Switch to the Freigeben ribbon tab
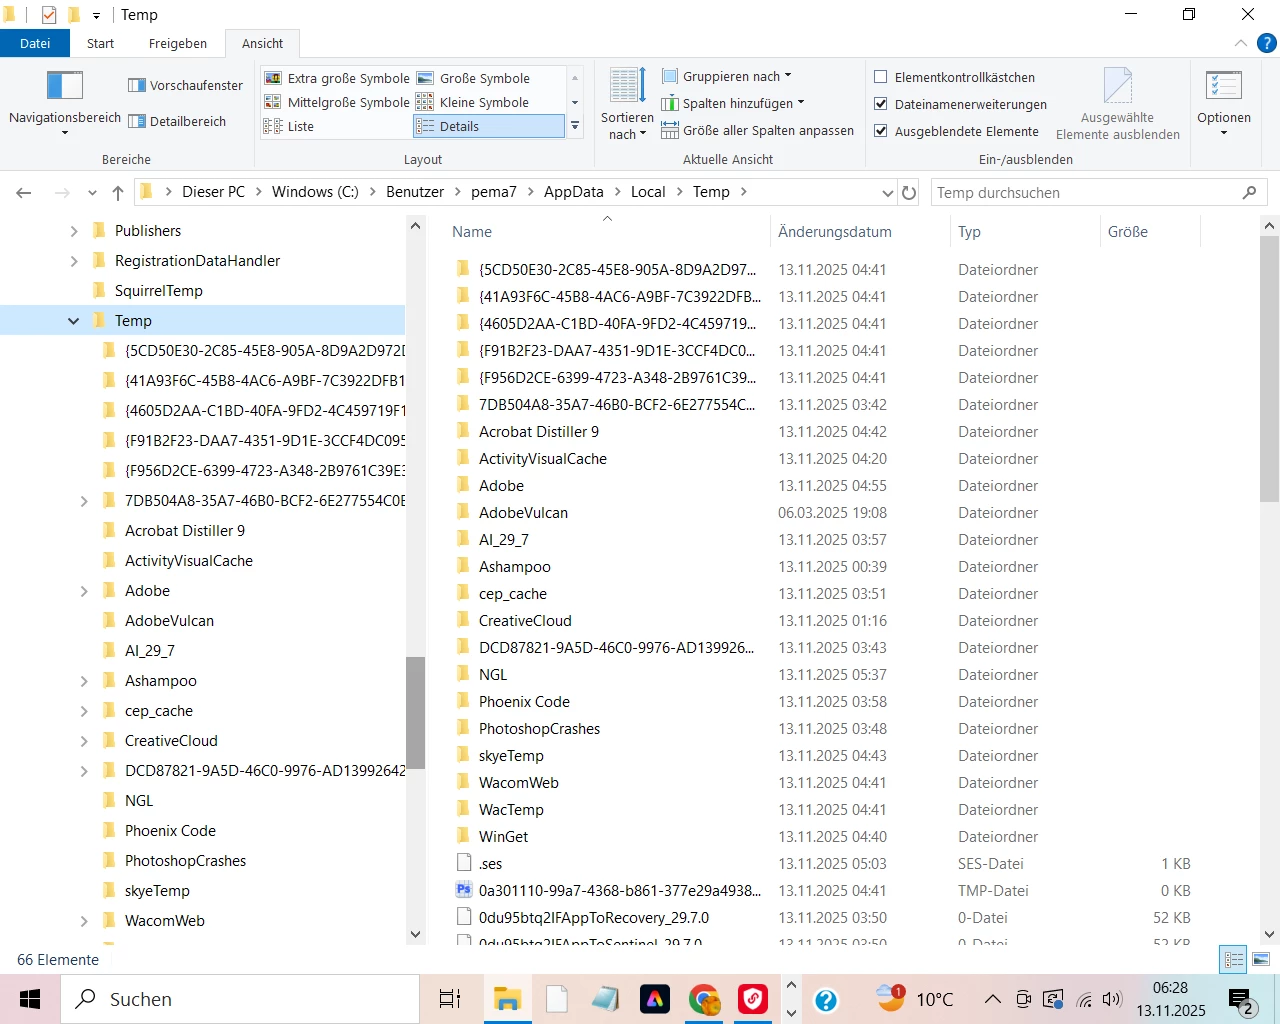This screenshot has width=1280, height=1024. [x=178, y=43]
